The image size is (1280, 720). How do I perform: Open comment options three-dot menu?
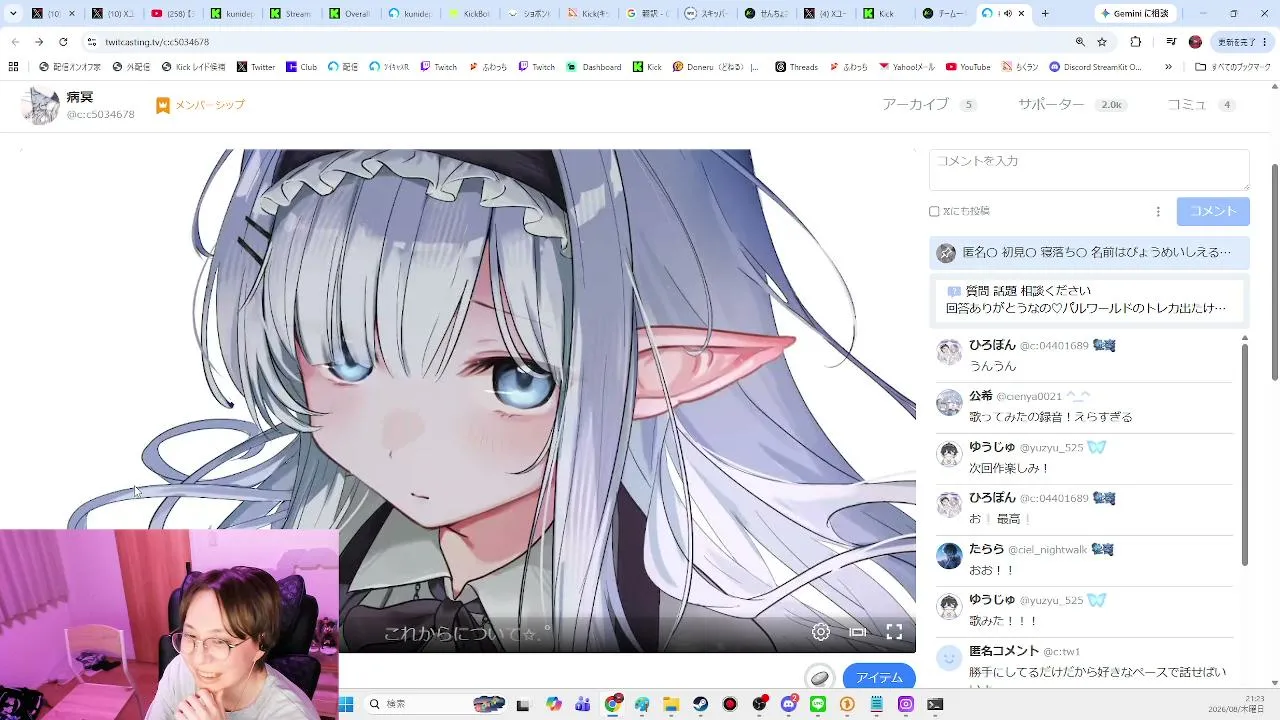coord(1158,211)
